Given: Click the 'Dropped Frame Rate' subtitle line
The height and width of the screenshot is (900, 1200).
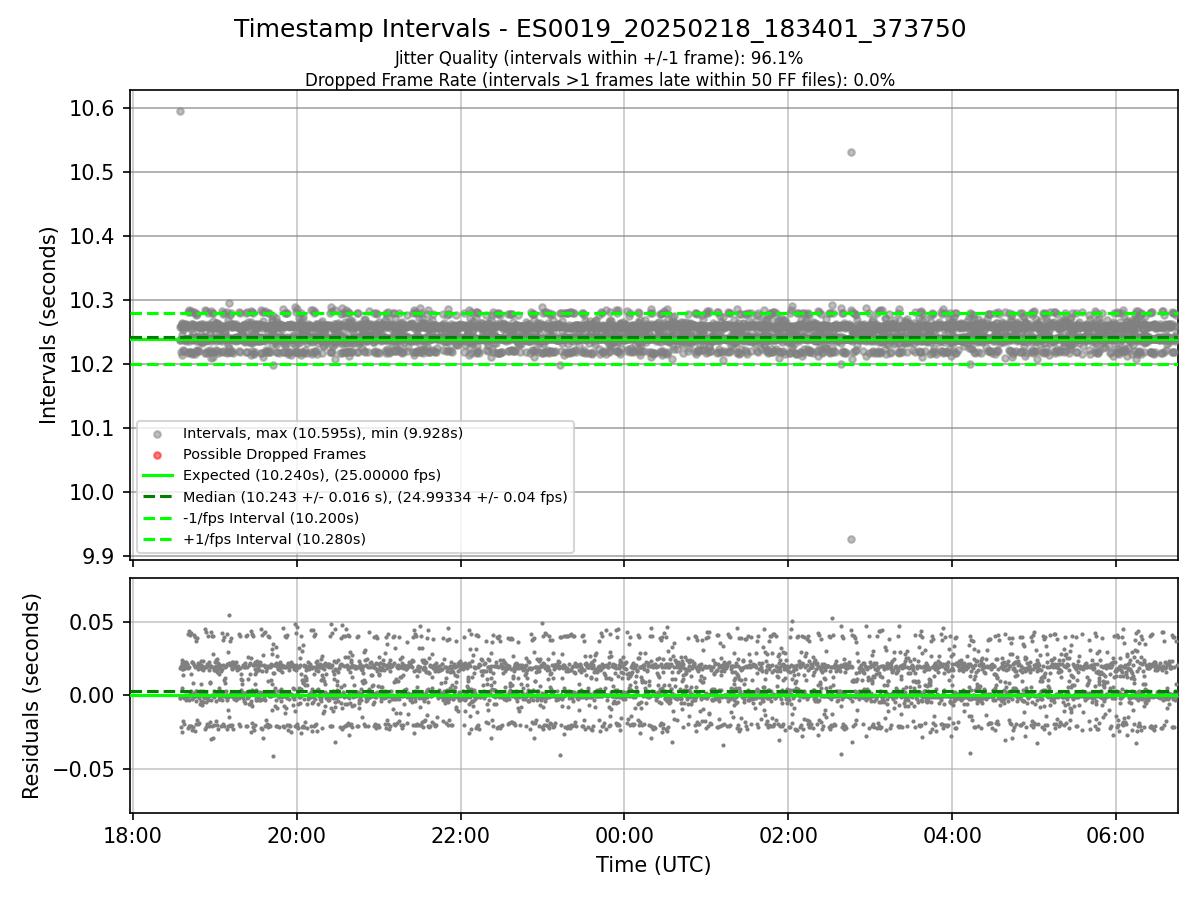Looking at the screenshot, I should [600, 79].
